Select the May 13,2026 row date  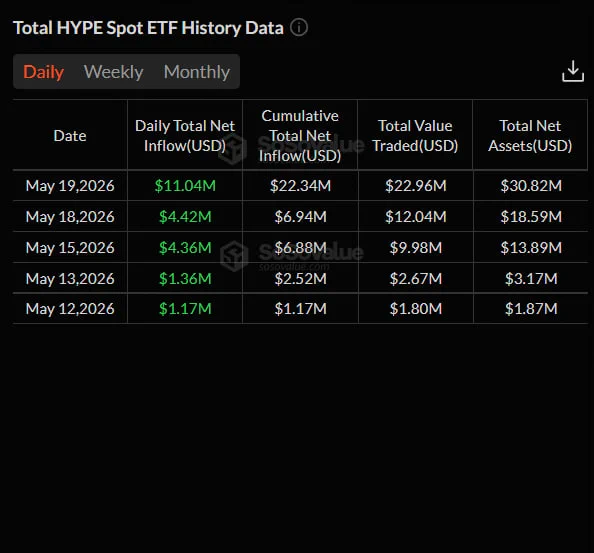coord(70,279)
